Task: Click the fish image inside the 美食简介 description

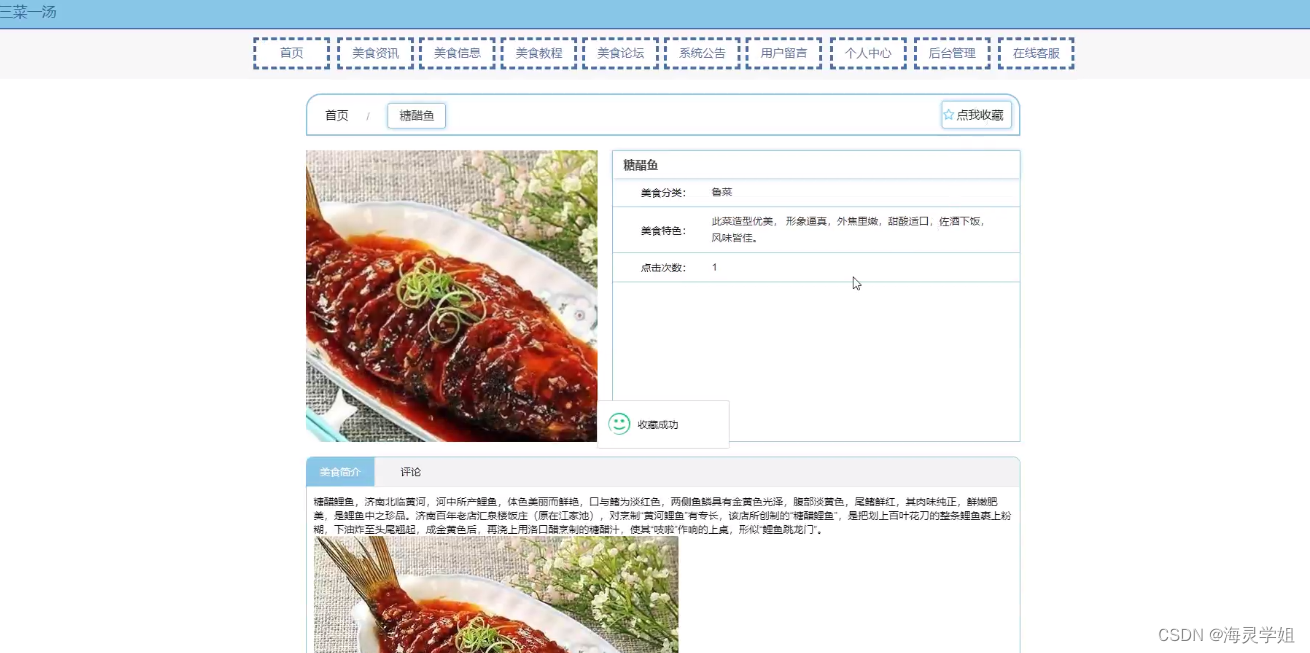Action: pyautogui.click(x=495, y=595)
